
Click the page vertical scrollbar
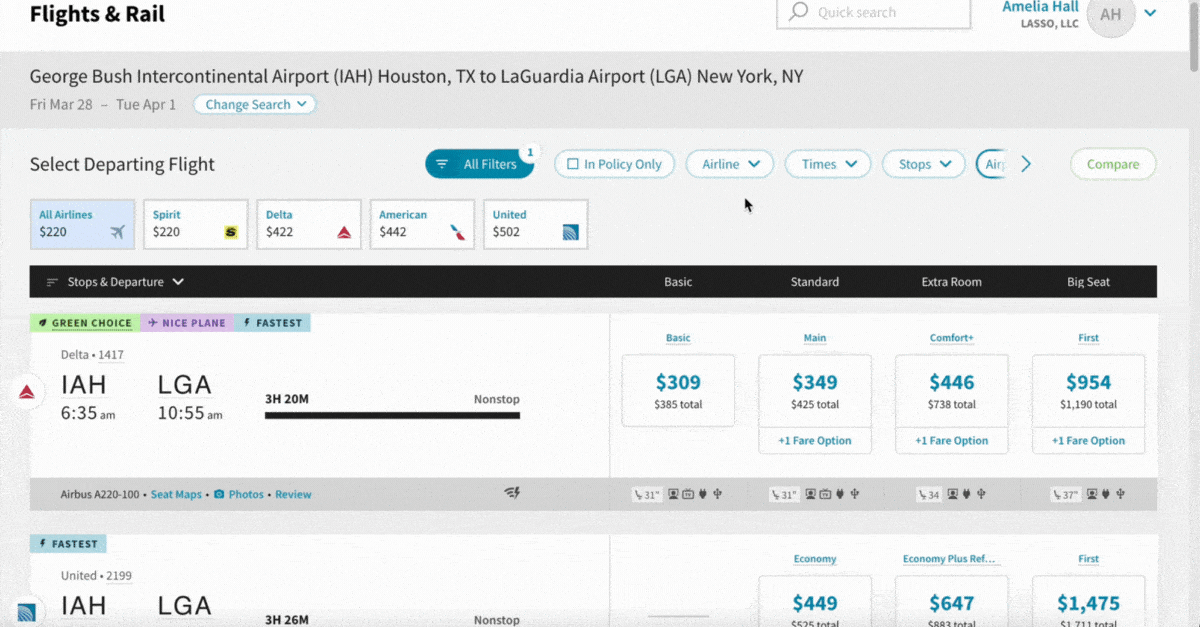(1193, 40)
